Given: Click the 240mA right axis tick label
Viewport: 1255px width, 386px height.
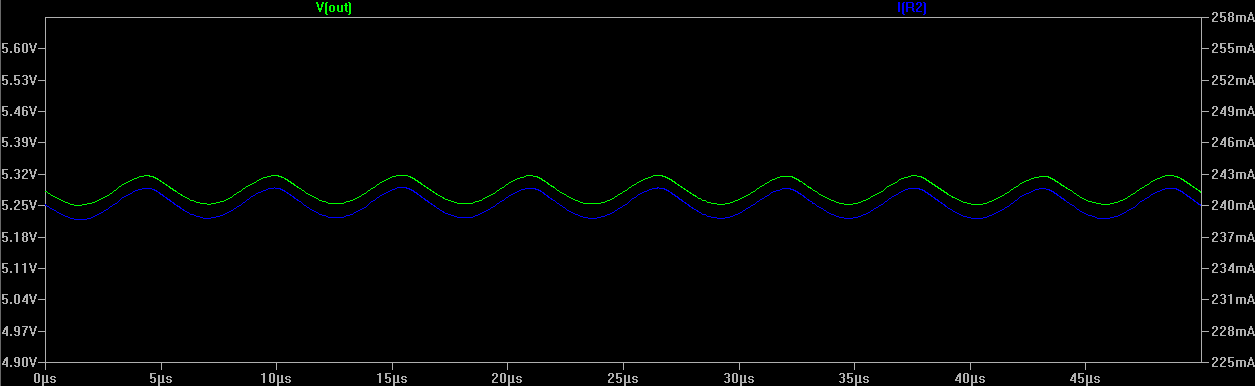Looking at the screenshot, I should [1232, 205].
